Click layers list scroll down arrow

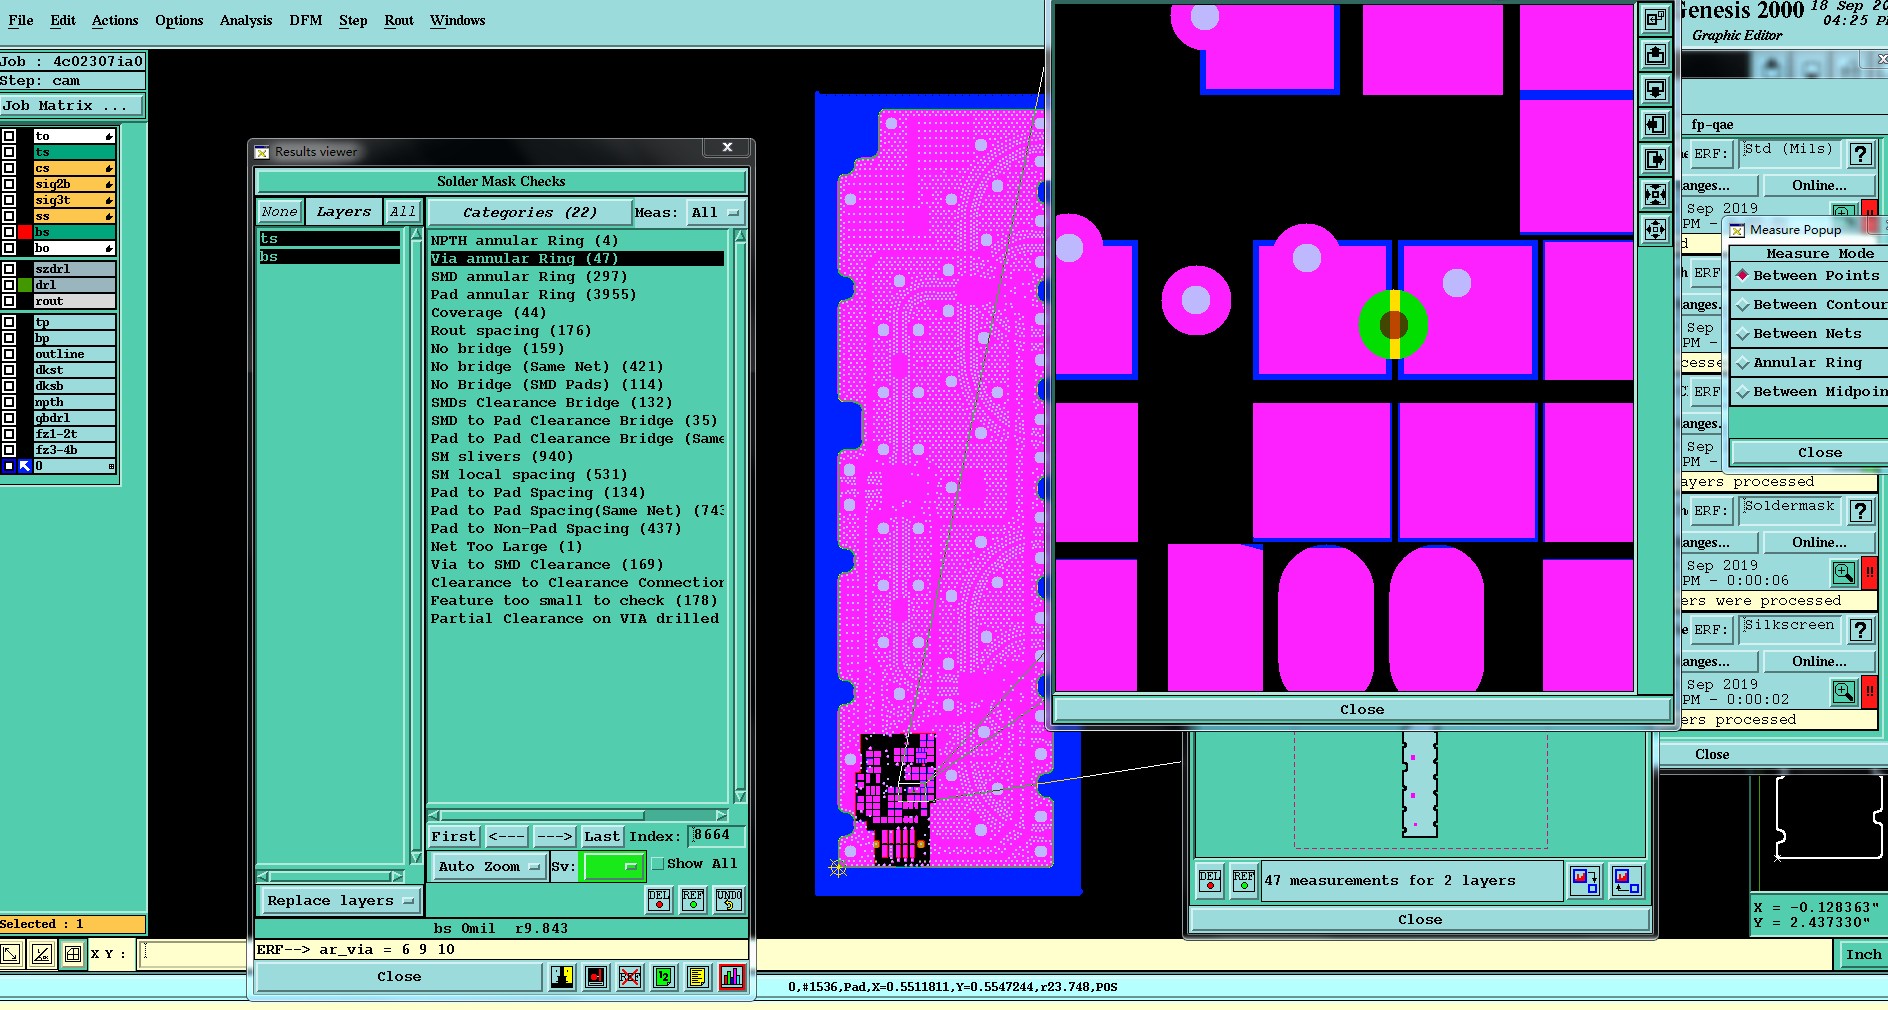(x=416, y=858)
